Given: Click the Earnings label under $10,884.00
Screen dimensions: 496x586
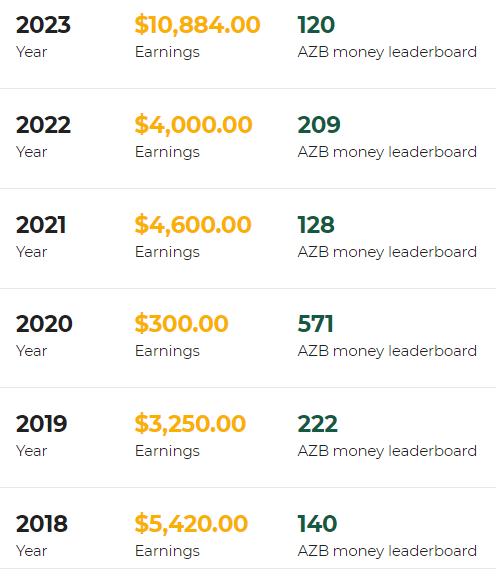Looking at the screenshot, I should point(167,52).
